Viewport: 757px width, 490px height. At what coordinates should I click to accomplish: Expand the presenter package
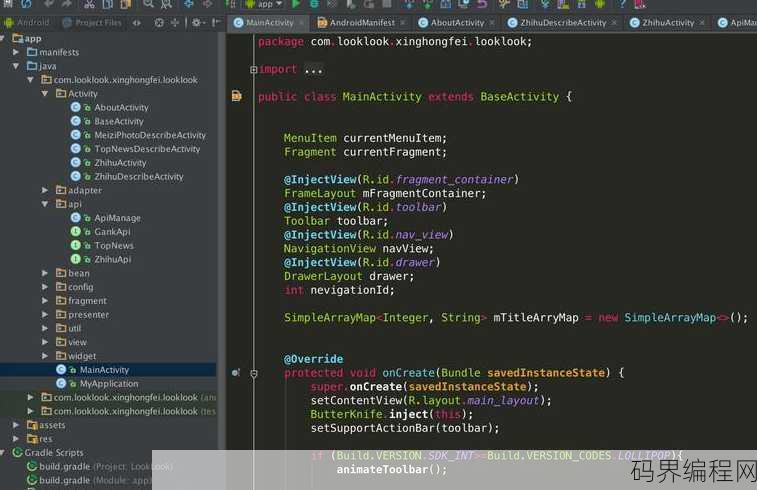click(x=45, y=315)
